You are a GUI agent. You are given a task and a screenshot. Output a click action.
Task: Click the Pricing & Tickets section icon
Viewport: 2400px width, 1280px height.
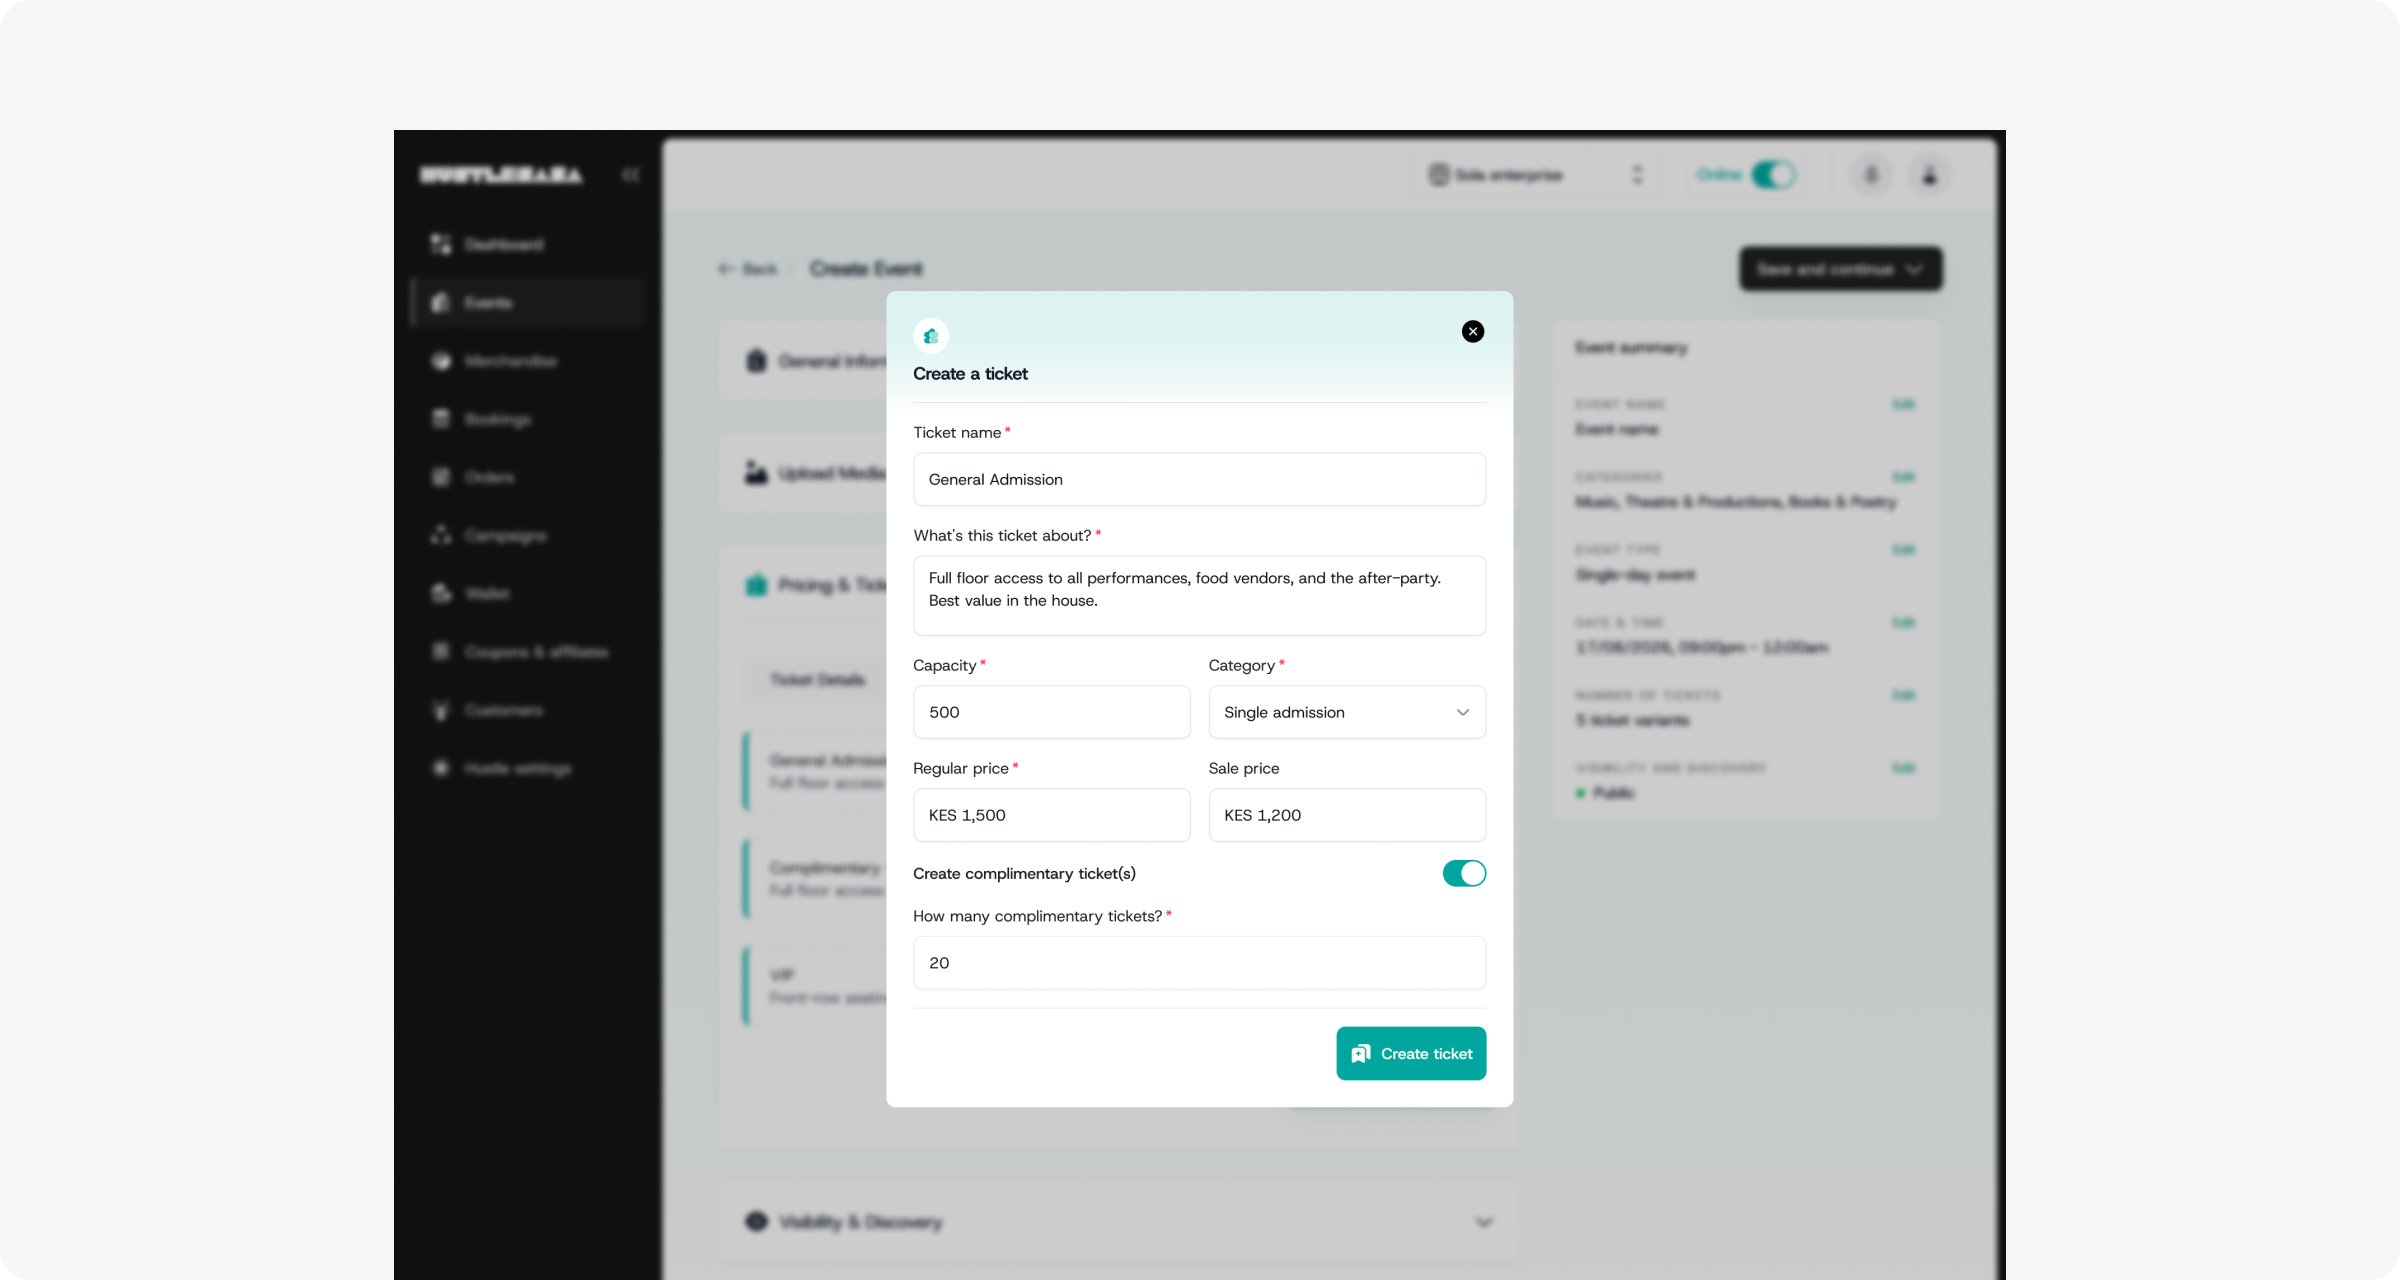click(x=756, y=585)
